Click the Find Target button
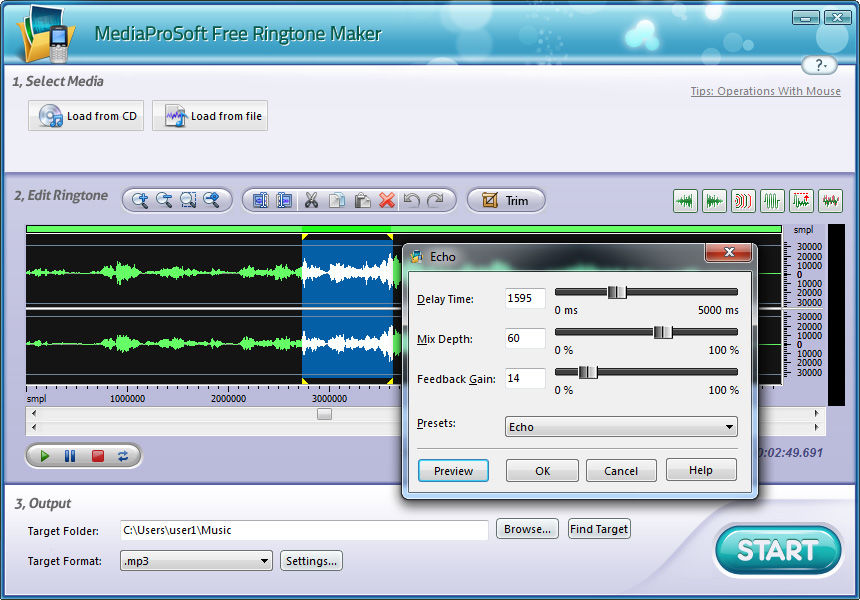 tap(599, 529)
